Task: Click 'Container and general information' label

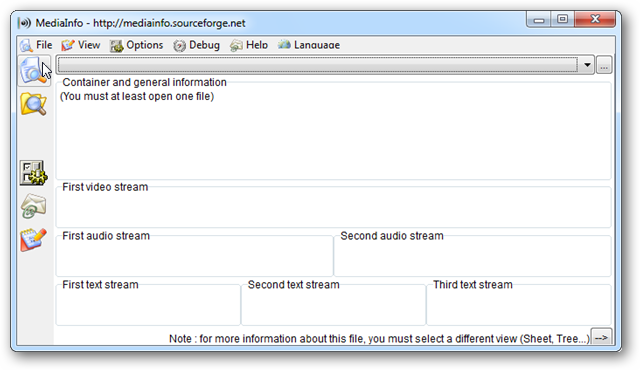Action: pos(144,82)
